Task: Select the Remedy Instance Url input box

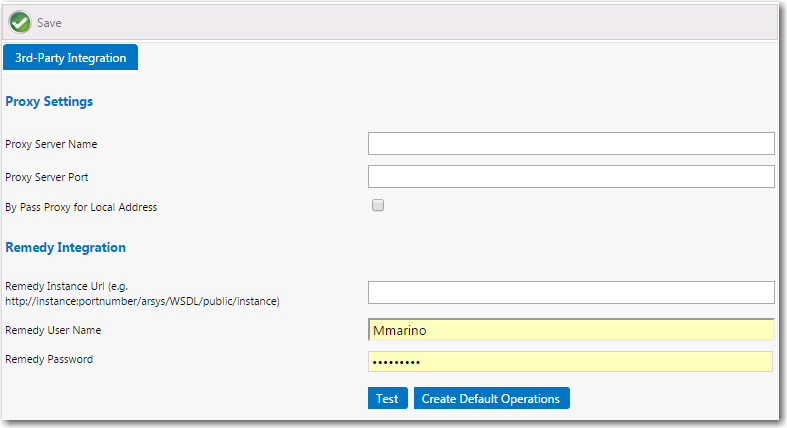Action: 570,292
